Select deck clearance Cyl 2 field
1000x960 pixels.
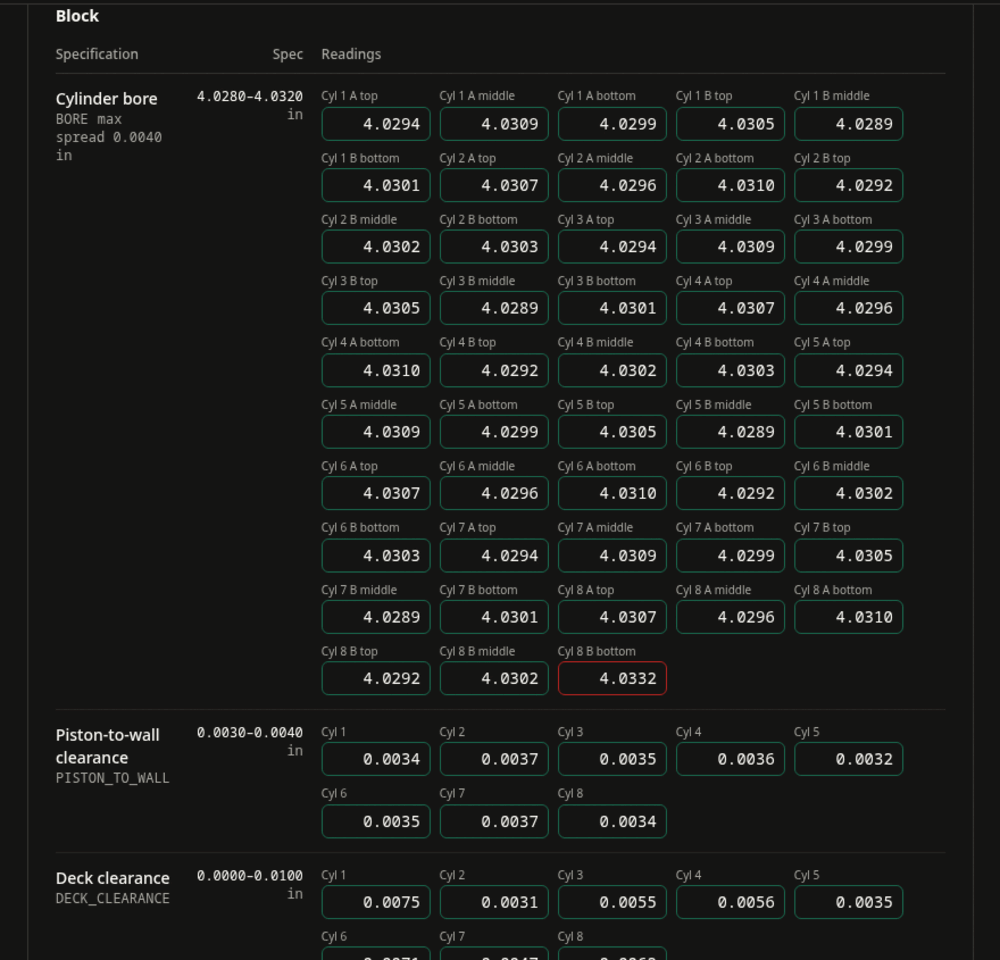coord(494,902)
